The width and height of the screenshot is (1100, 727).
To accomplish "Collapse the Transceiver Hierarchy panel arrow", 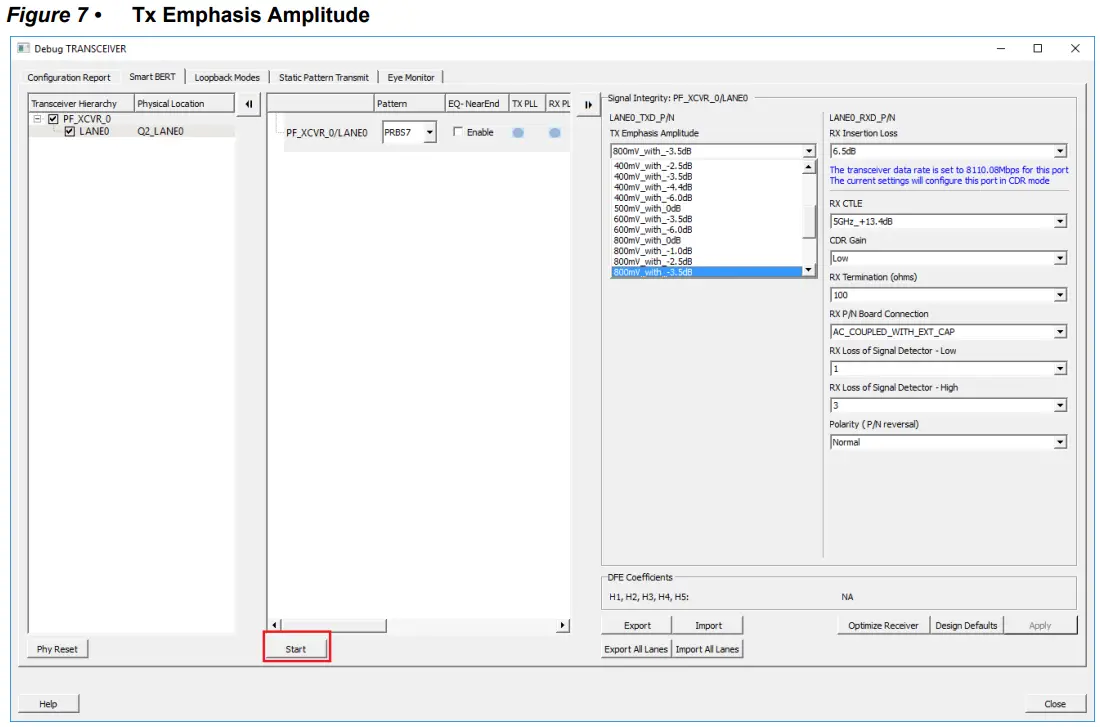I will [x=248, y=103].
